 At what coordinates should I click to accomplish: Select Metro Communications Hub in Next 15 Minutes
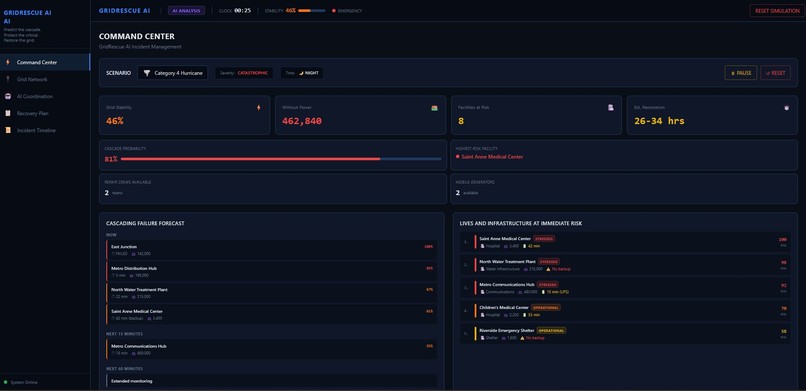tap(271, 349)
